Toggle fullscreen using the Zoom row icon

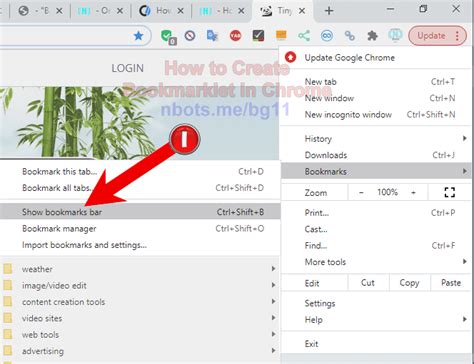(449, 192)
